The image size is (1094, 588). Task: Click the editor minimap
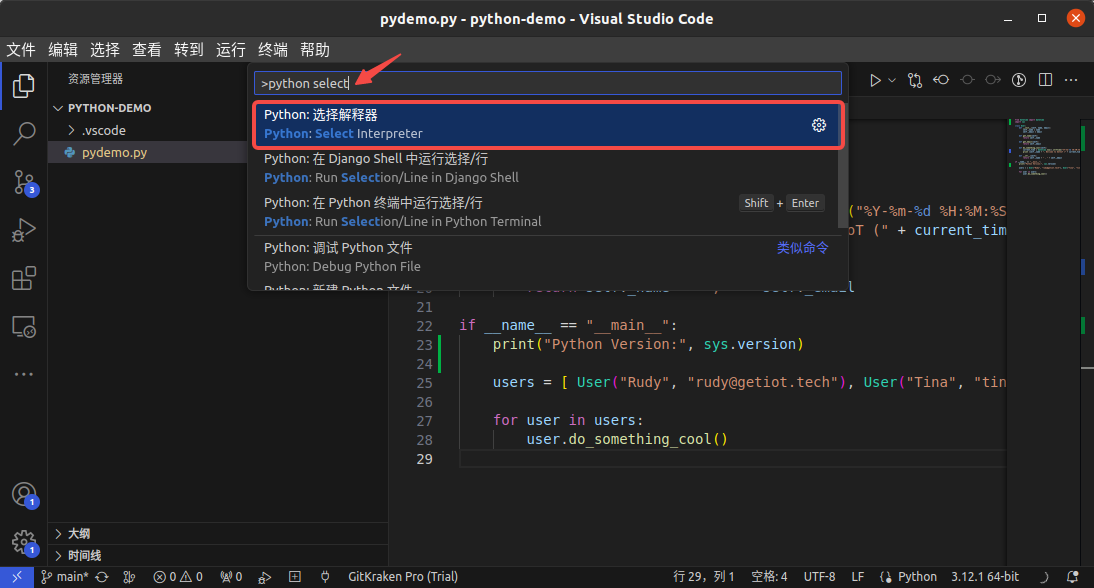[1040, 150]
